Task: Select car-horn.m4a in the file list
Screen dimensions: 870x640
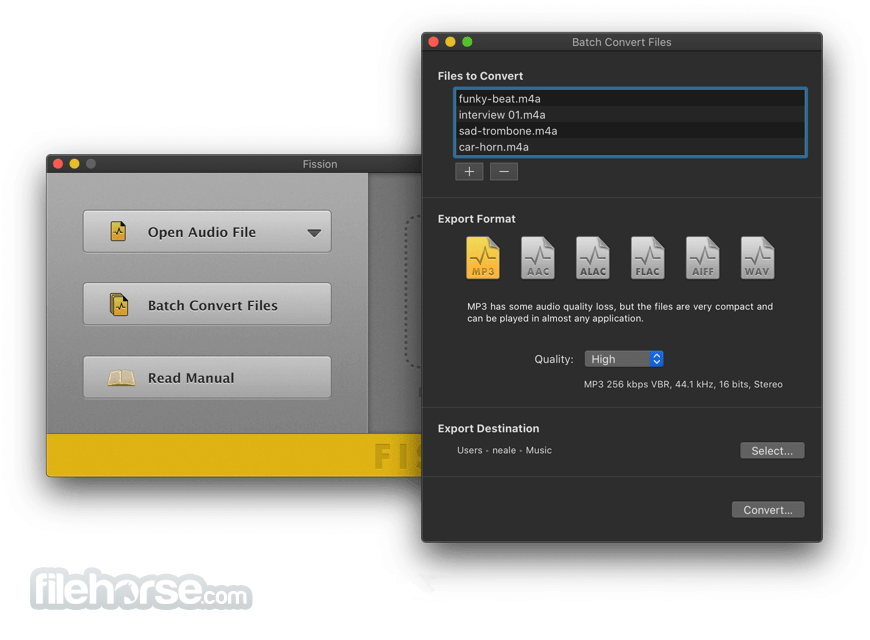Action: [x=630, y=147]
